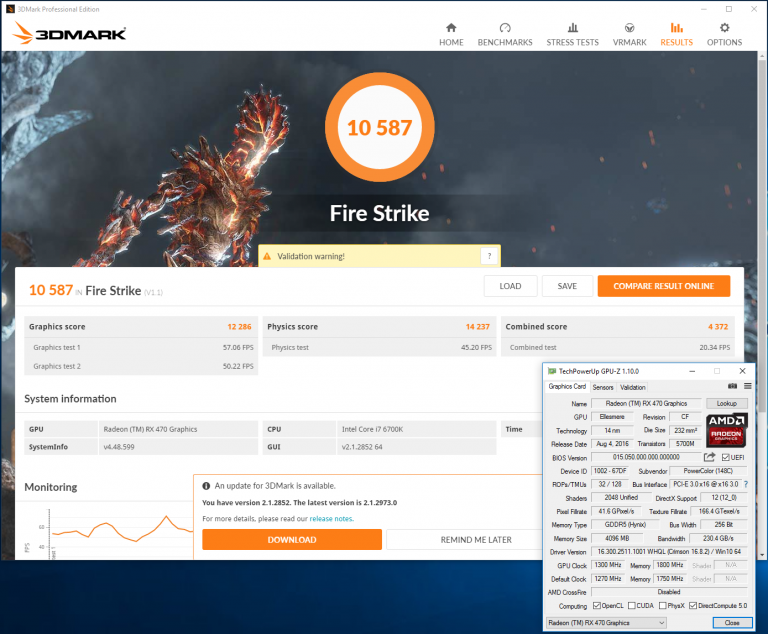Open the GPU-Z hamburger menu icon
The height and width of the screenshot is (634, 768).
[747, 386]
